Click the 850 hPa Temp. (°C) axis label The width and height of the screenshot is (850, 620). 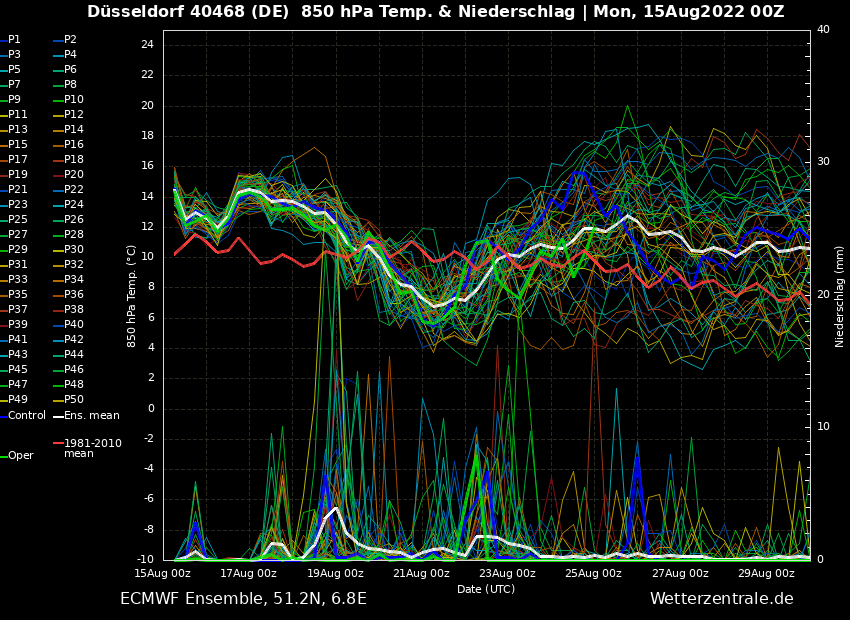tap(132, 296)
